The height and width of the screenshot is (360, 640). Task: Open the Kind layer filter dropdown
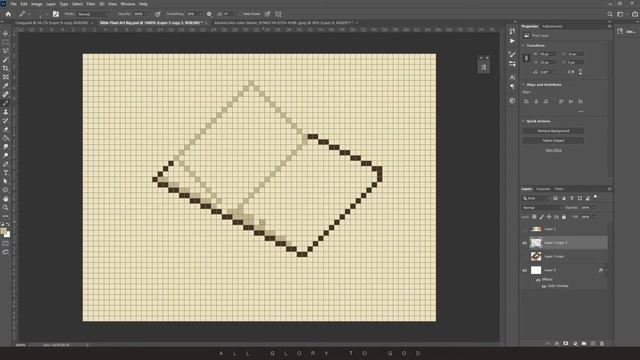pos(536,198)
